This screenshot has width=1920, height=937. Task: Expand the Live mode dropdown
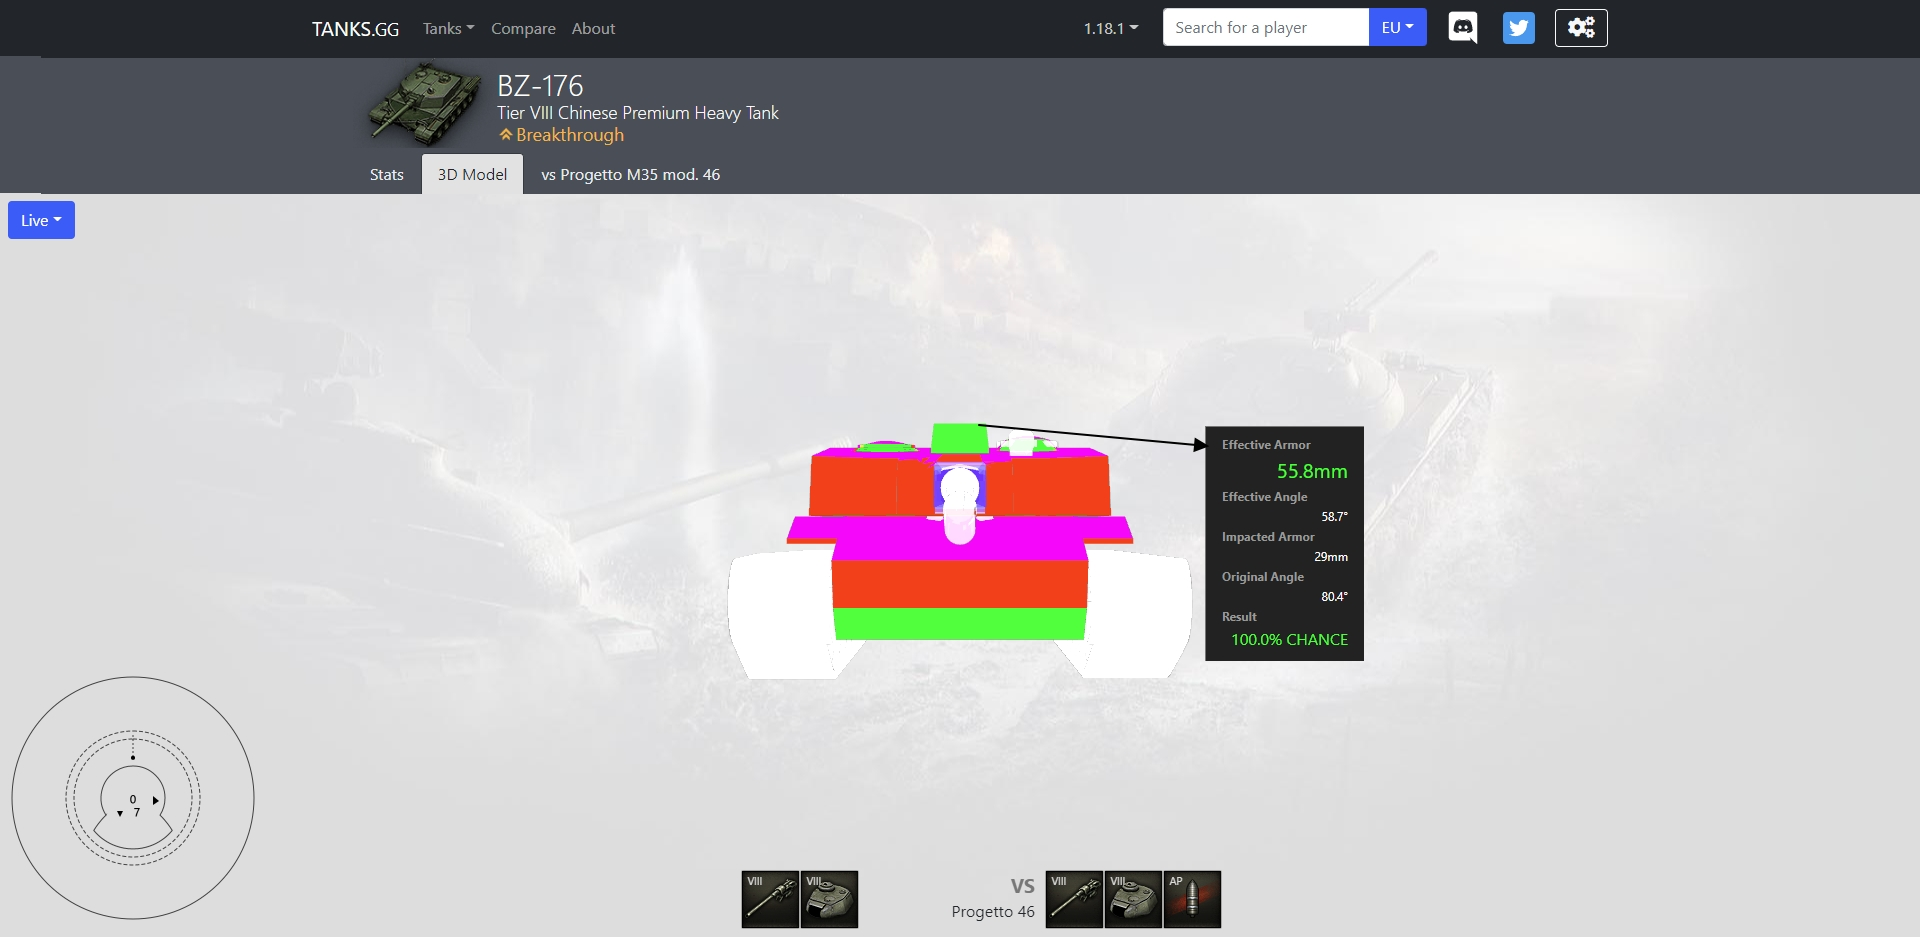[x=41, y=220]
